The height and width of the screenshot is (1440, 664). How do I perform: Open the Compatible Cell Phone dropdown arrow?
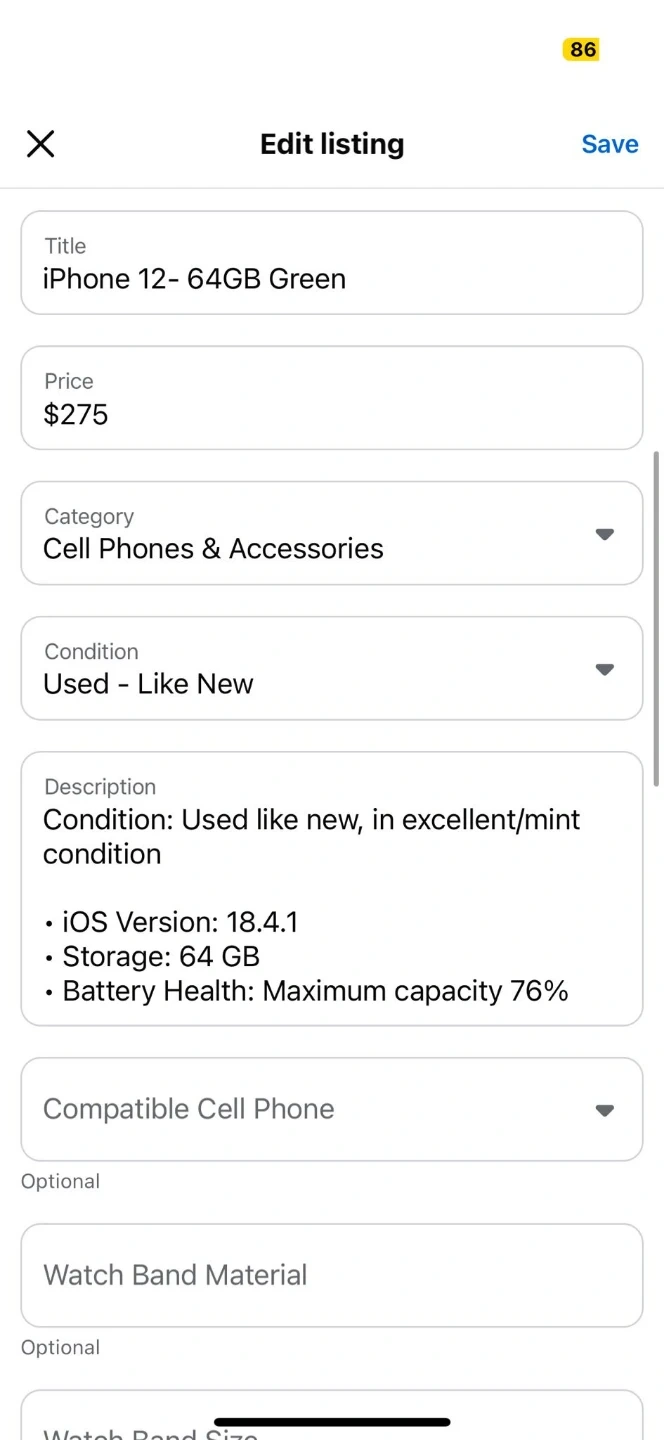(604, 1110)
